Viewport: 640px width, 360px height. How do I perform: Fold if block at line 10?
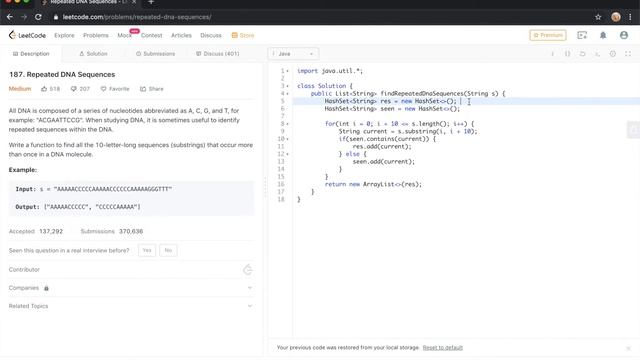287,139
